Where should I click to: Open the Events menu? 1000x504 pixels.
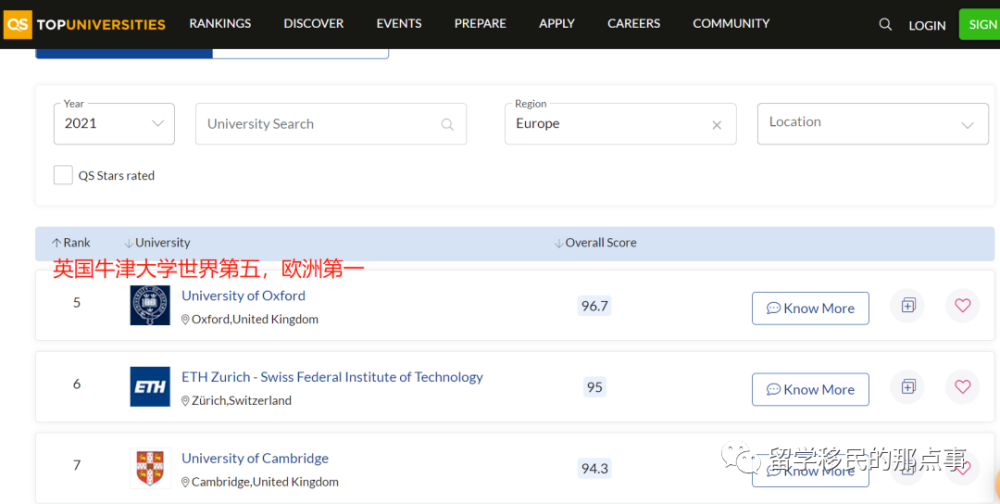399,24
